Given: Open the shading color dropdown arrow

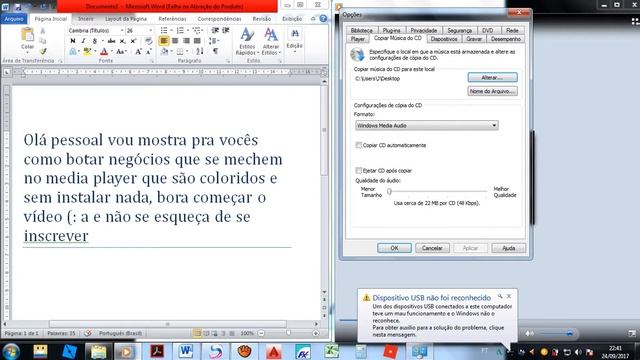Looking at the screenshot, I should [x=171, y=51].
